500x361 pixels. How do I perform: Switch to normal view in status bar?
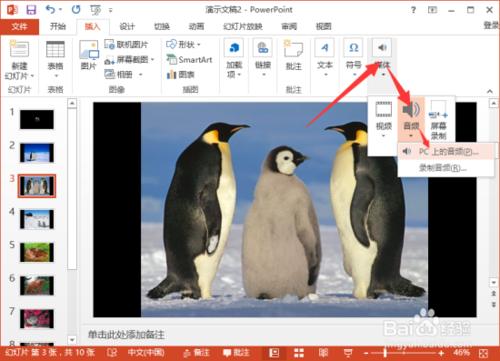click(274, 353)
